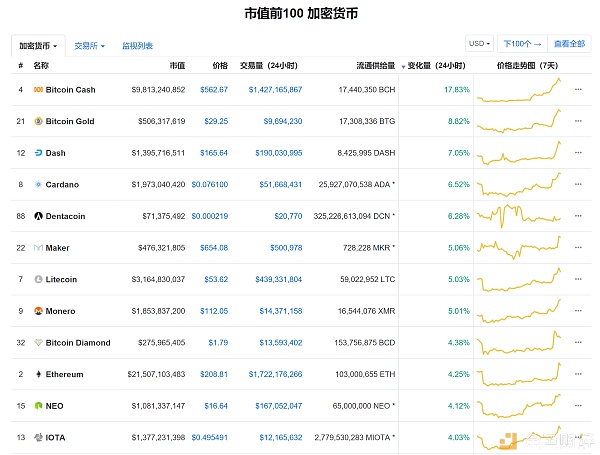The width and height of the screenshot is (600, 455).
Task: Sort by 流通供给量 column header
Action: pyautogui.click(x=376, y=66)
